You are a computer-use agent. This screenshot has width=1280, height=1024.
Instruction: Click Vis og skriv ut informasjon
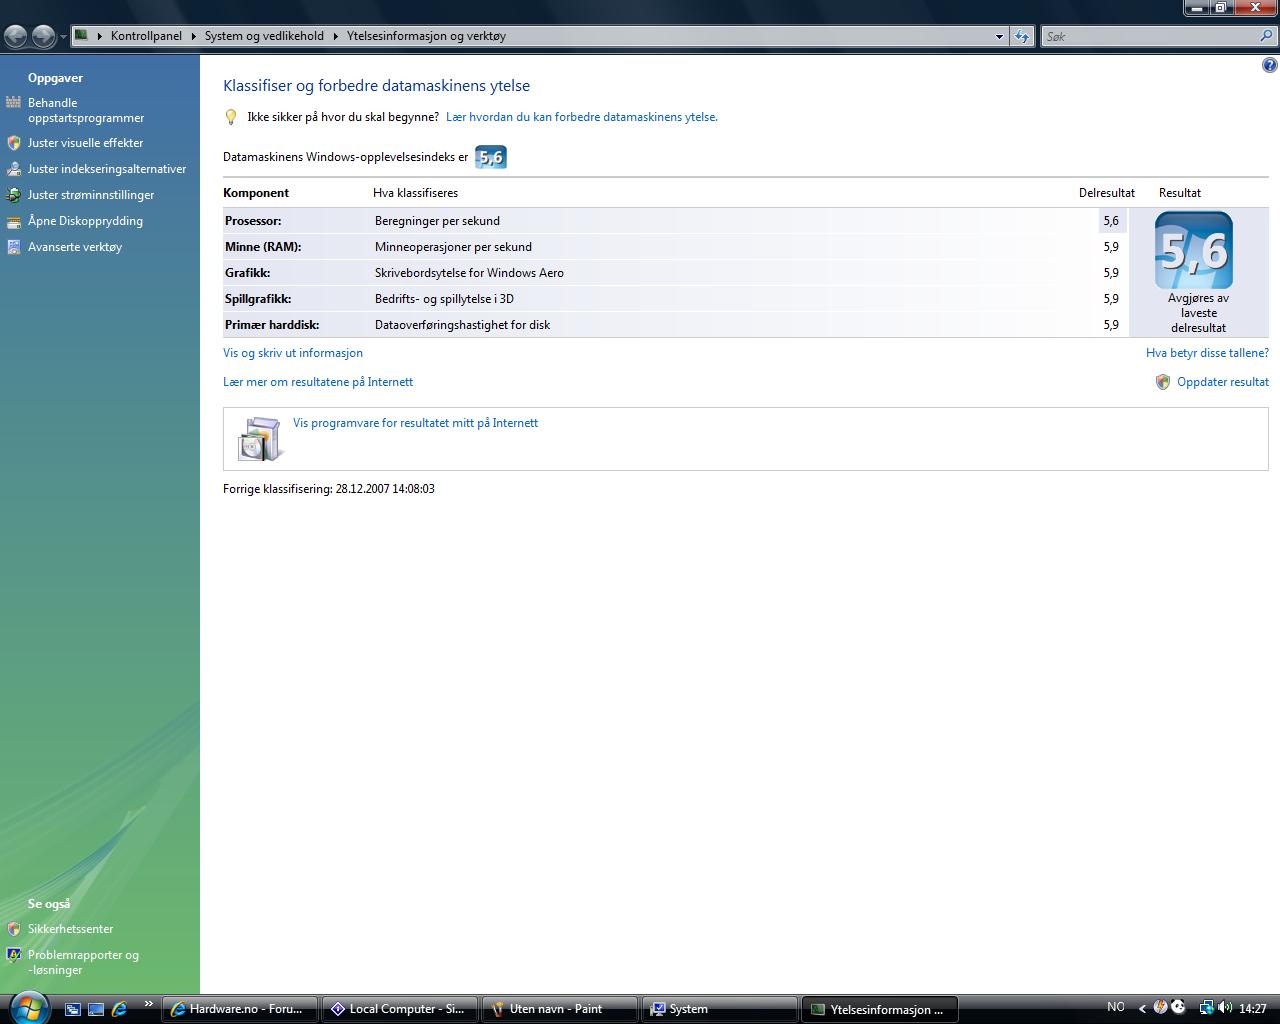pos(293,353)
